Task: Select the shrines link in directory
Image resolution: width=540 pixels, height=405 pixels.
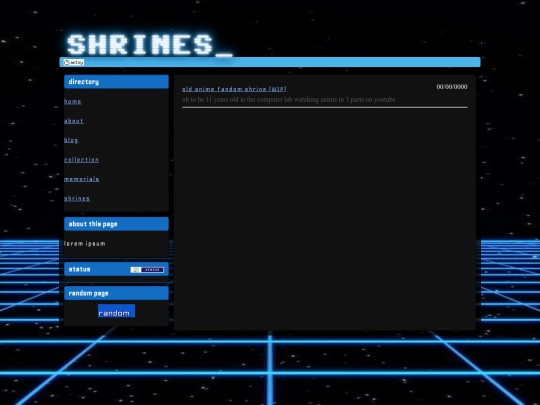Action: [x=77, y=198]
